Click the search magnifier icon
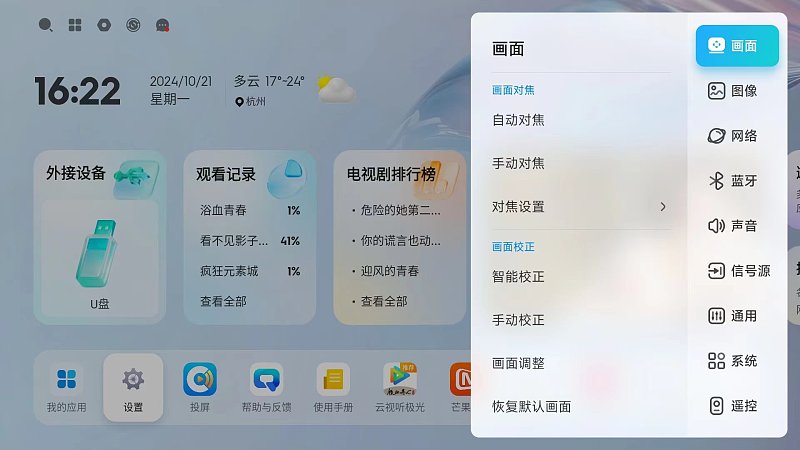Image resolution: width=800 pixels, height=450 pixels. (45, 25)
